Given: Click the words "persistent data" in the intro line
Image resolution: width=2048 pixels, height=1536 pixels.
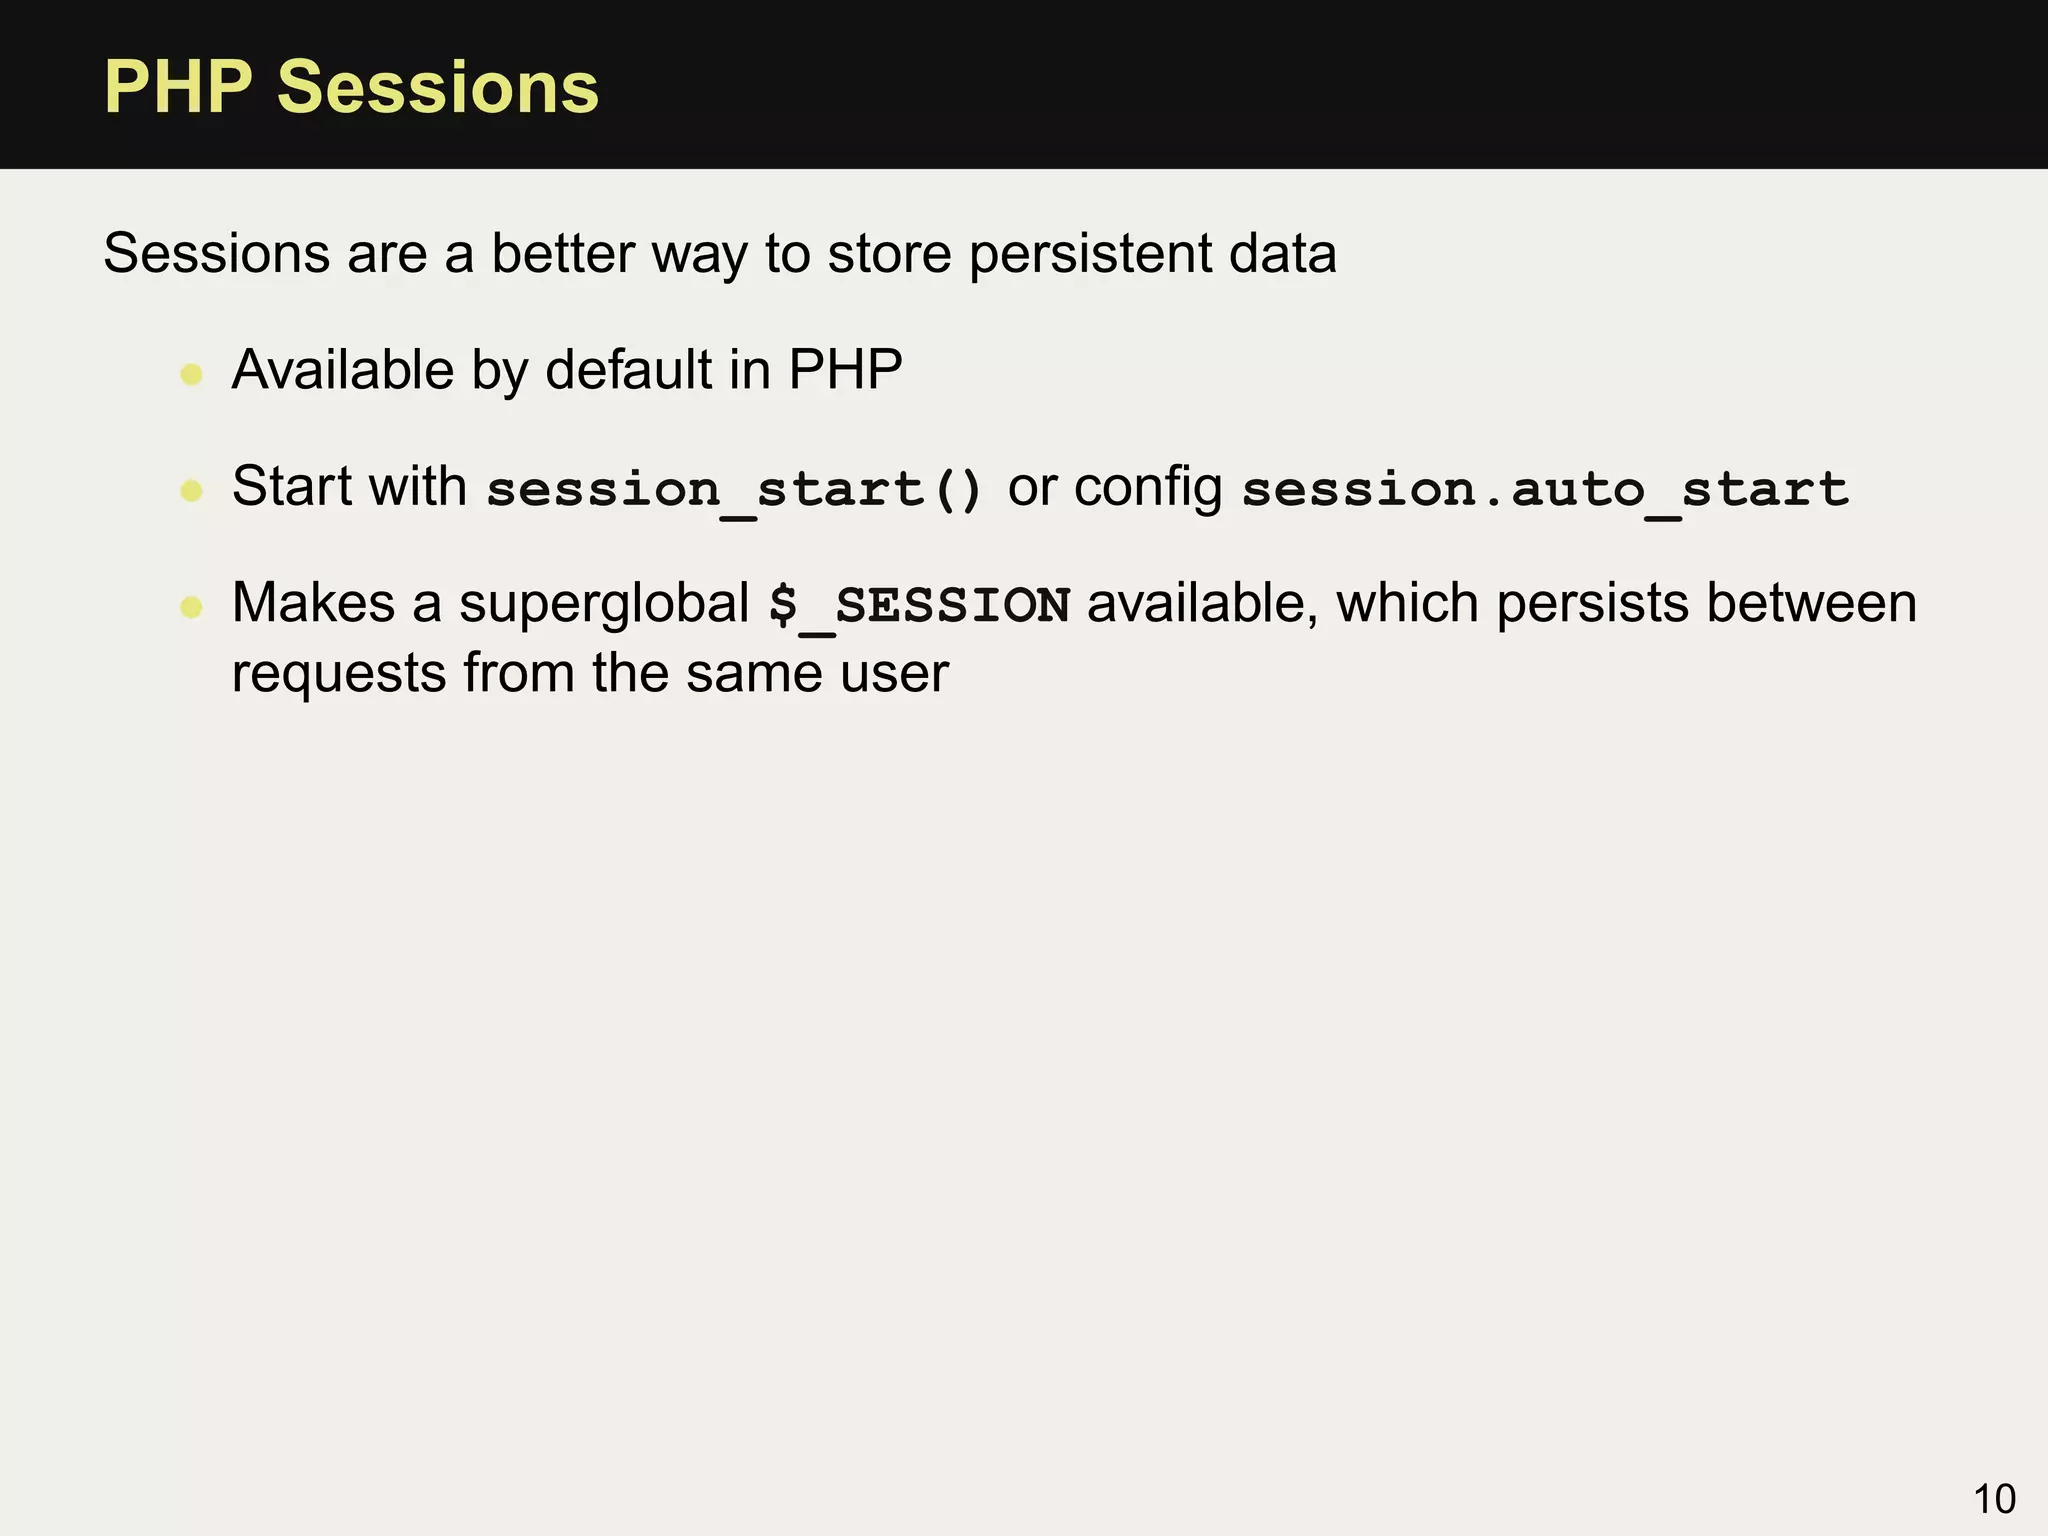Looking at the screenshot, I should point(1152,254).
